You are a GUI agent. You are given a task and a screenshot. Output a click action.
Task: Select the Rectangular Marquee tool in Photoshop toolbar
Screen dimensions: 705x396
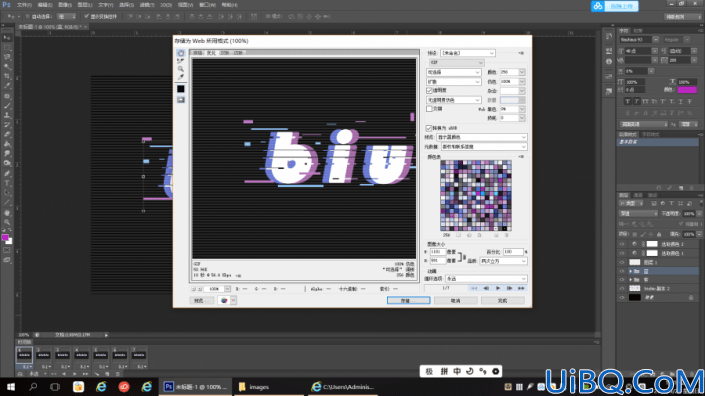[x=7, y=47]
